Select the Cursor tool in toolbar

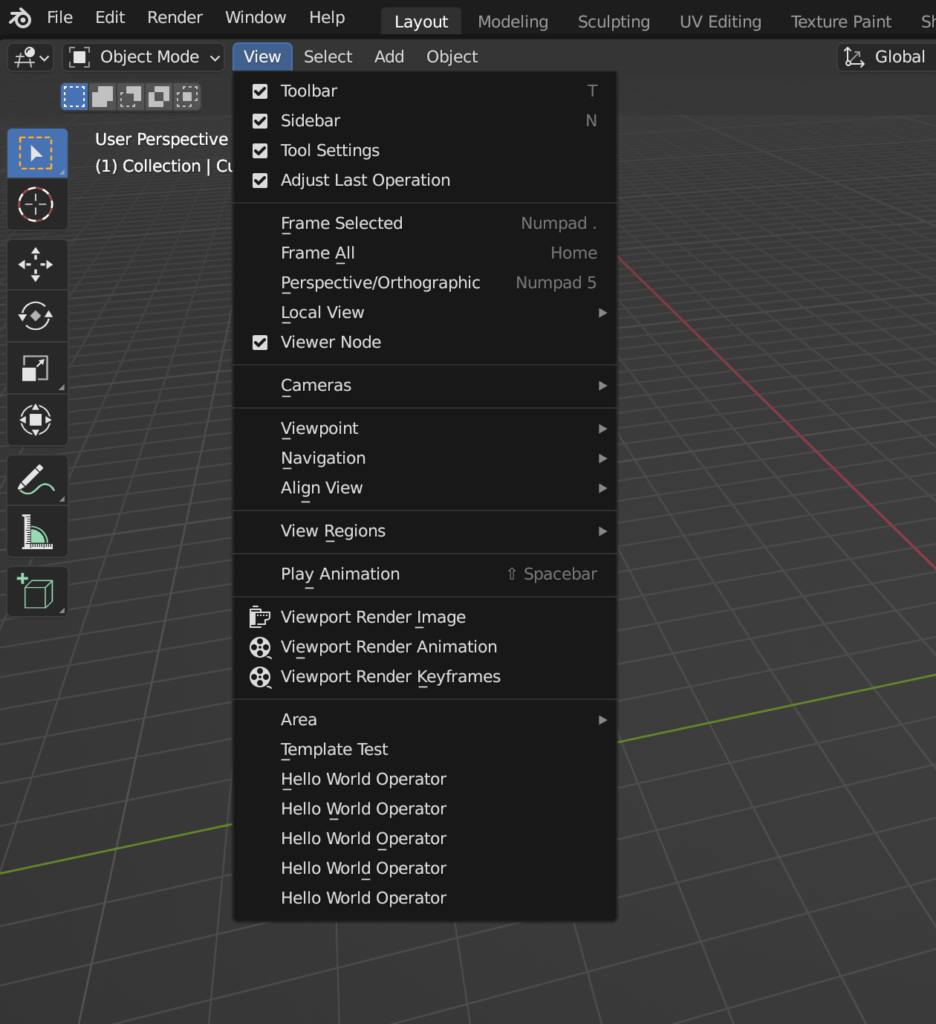click(x=36, y=204)
